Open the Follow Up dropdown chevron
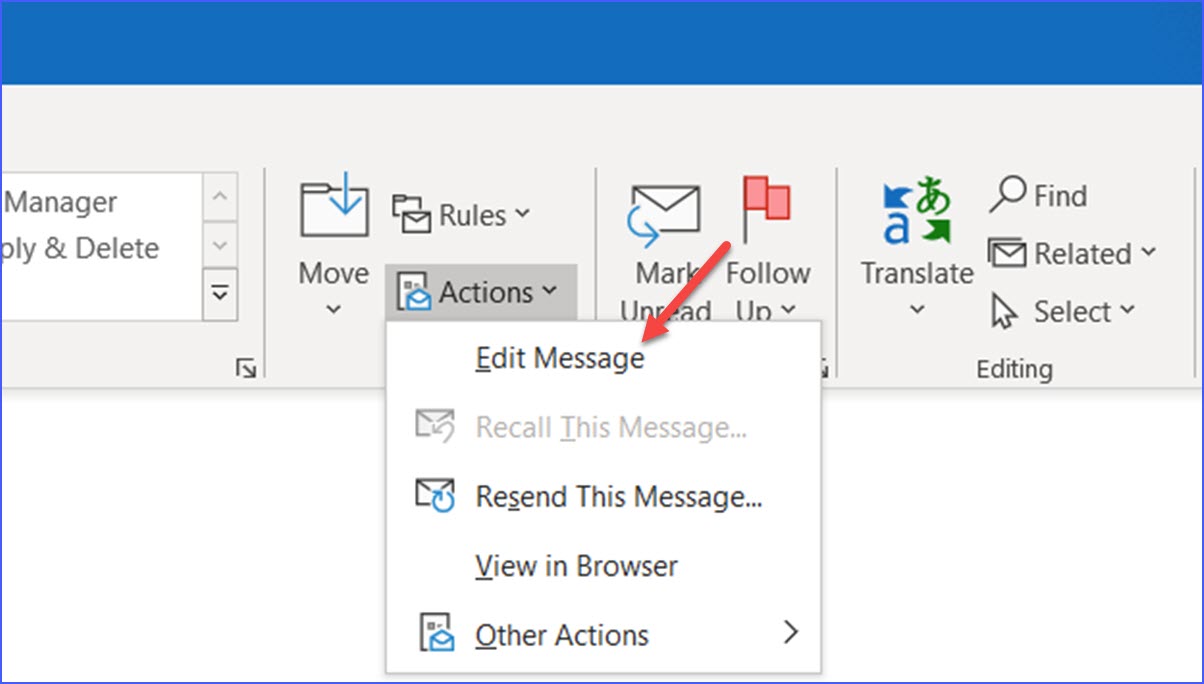Screen dimensions: 1204x684 point(787,313)
